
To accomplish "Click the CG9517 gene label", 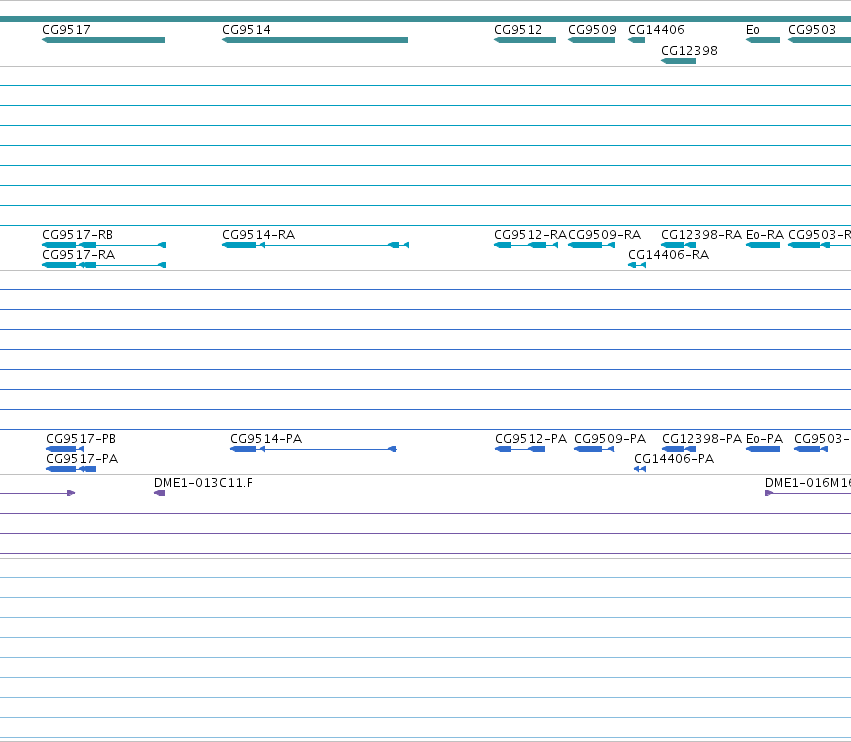I will pyautogui.click(x=66, y=30).
